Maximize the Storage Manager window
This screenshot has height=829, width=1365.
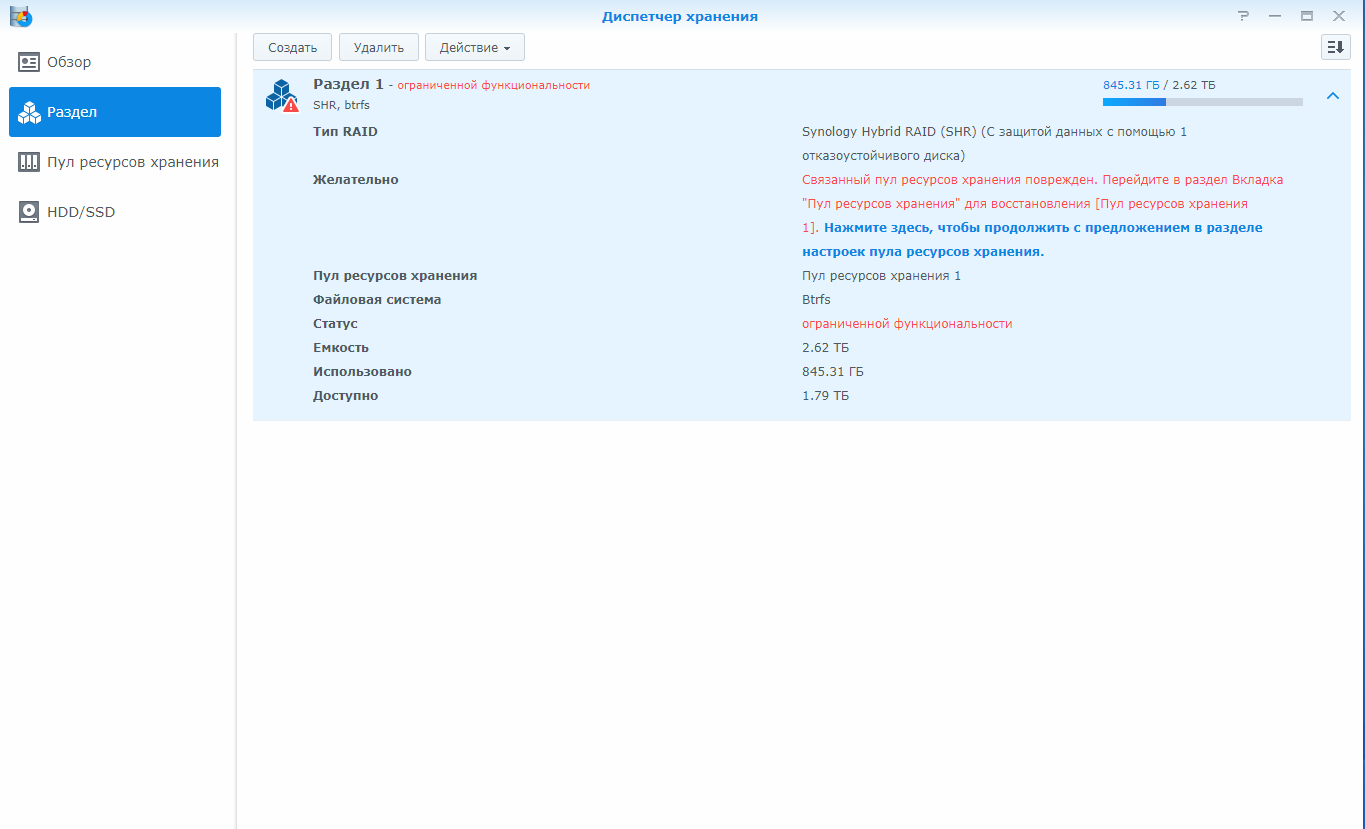(1306, 16)
